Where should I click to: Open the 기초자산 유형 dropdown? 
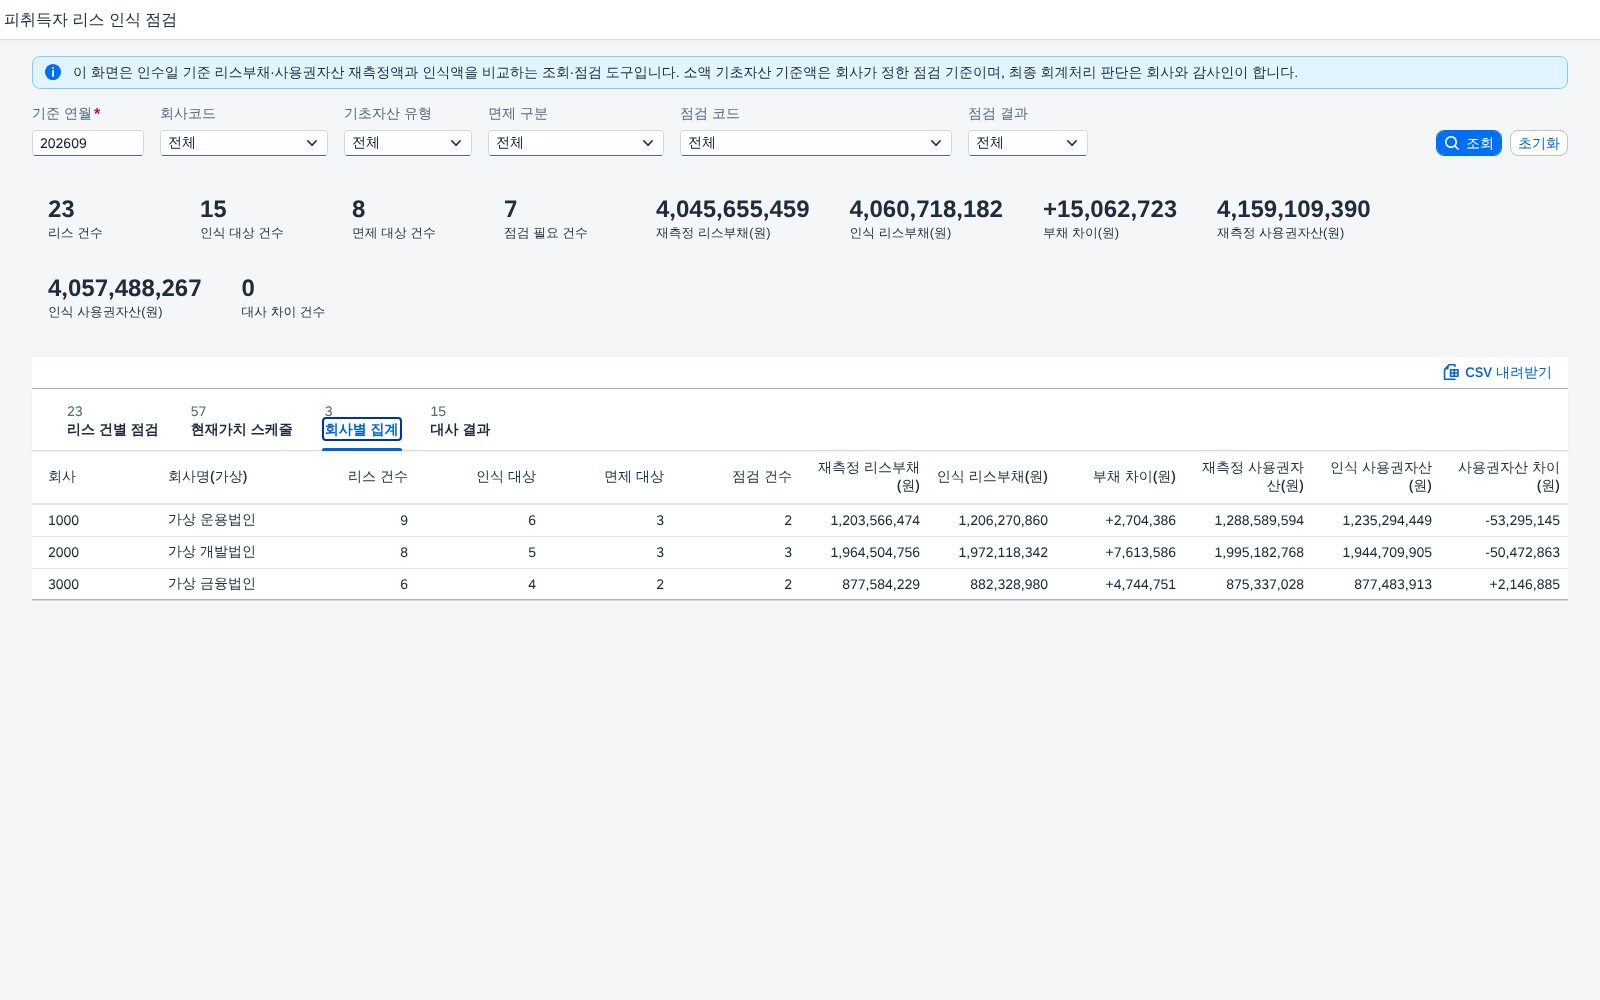pyautogui.click(x=408, y=143)
